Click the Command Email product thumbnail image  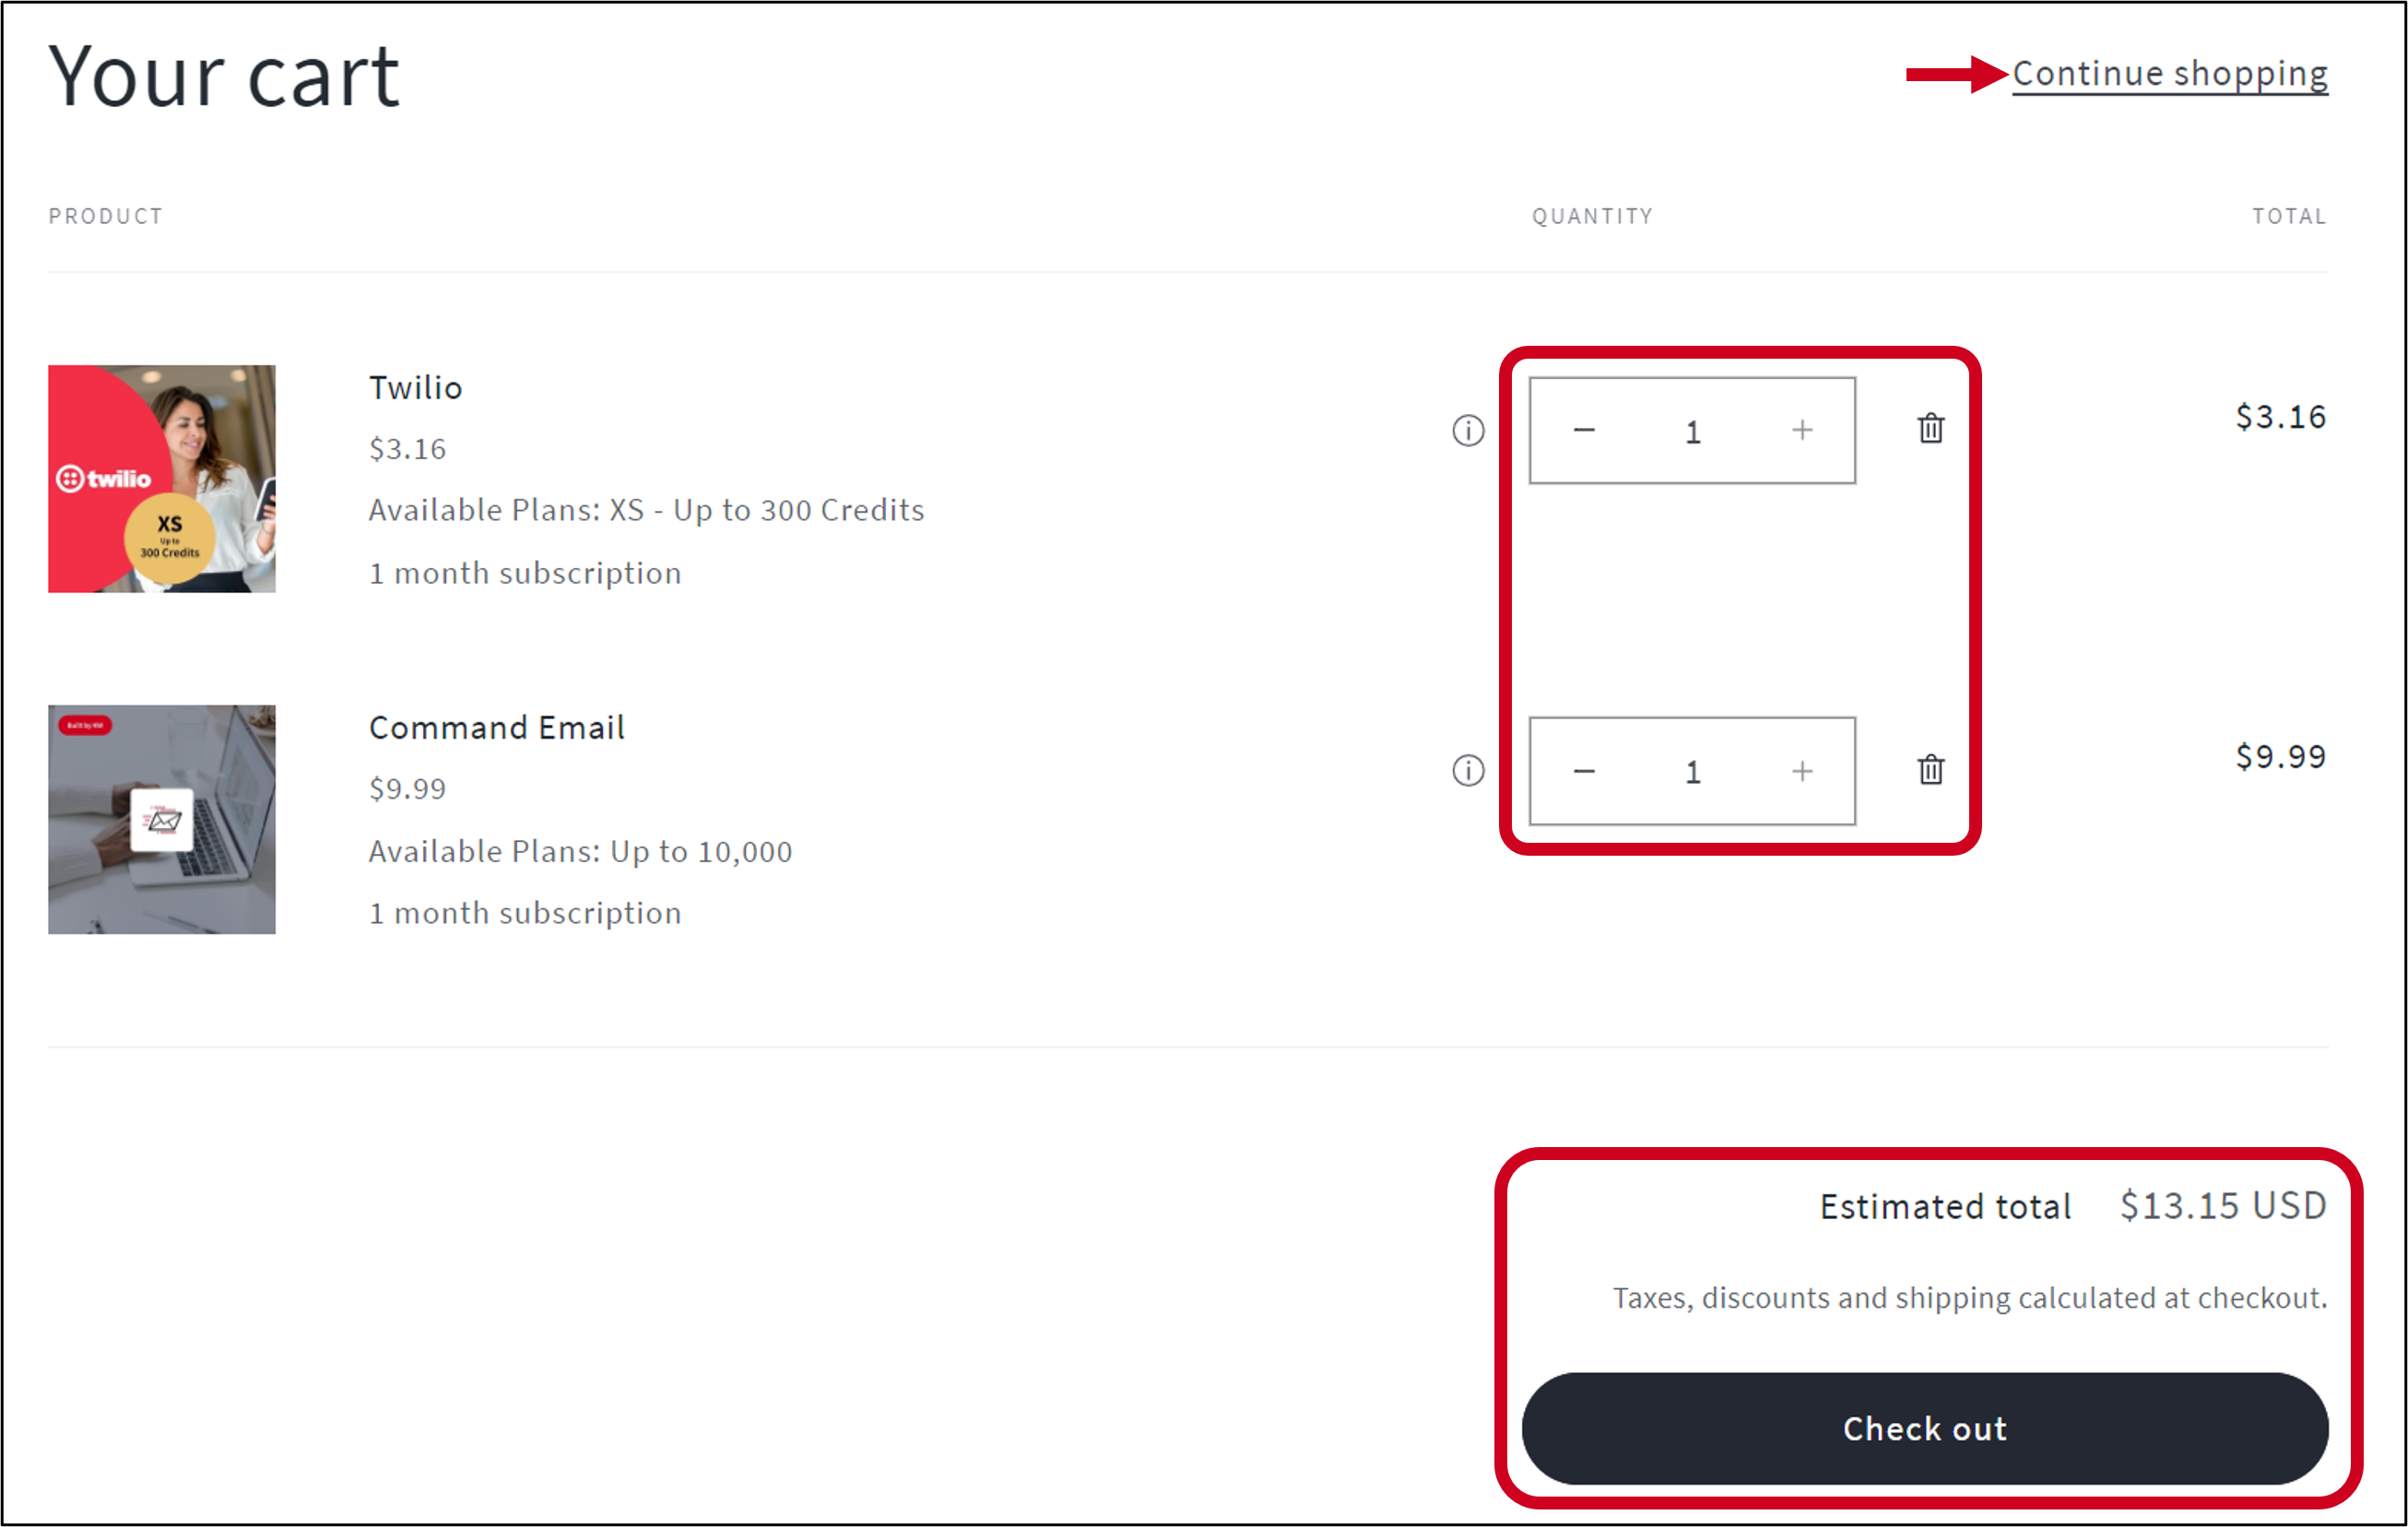(162, 819)
